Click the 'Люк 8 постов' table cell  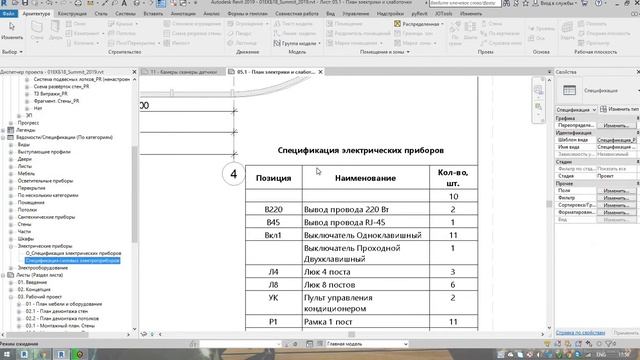tap(366, 285)
